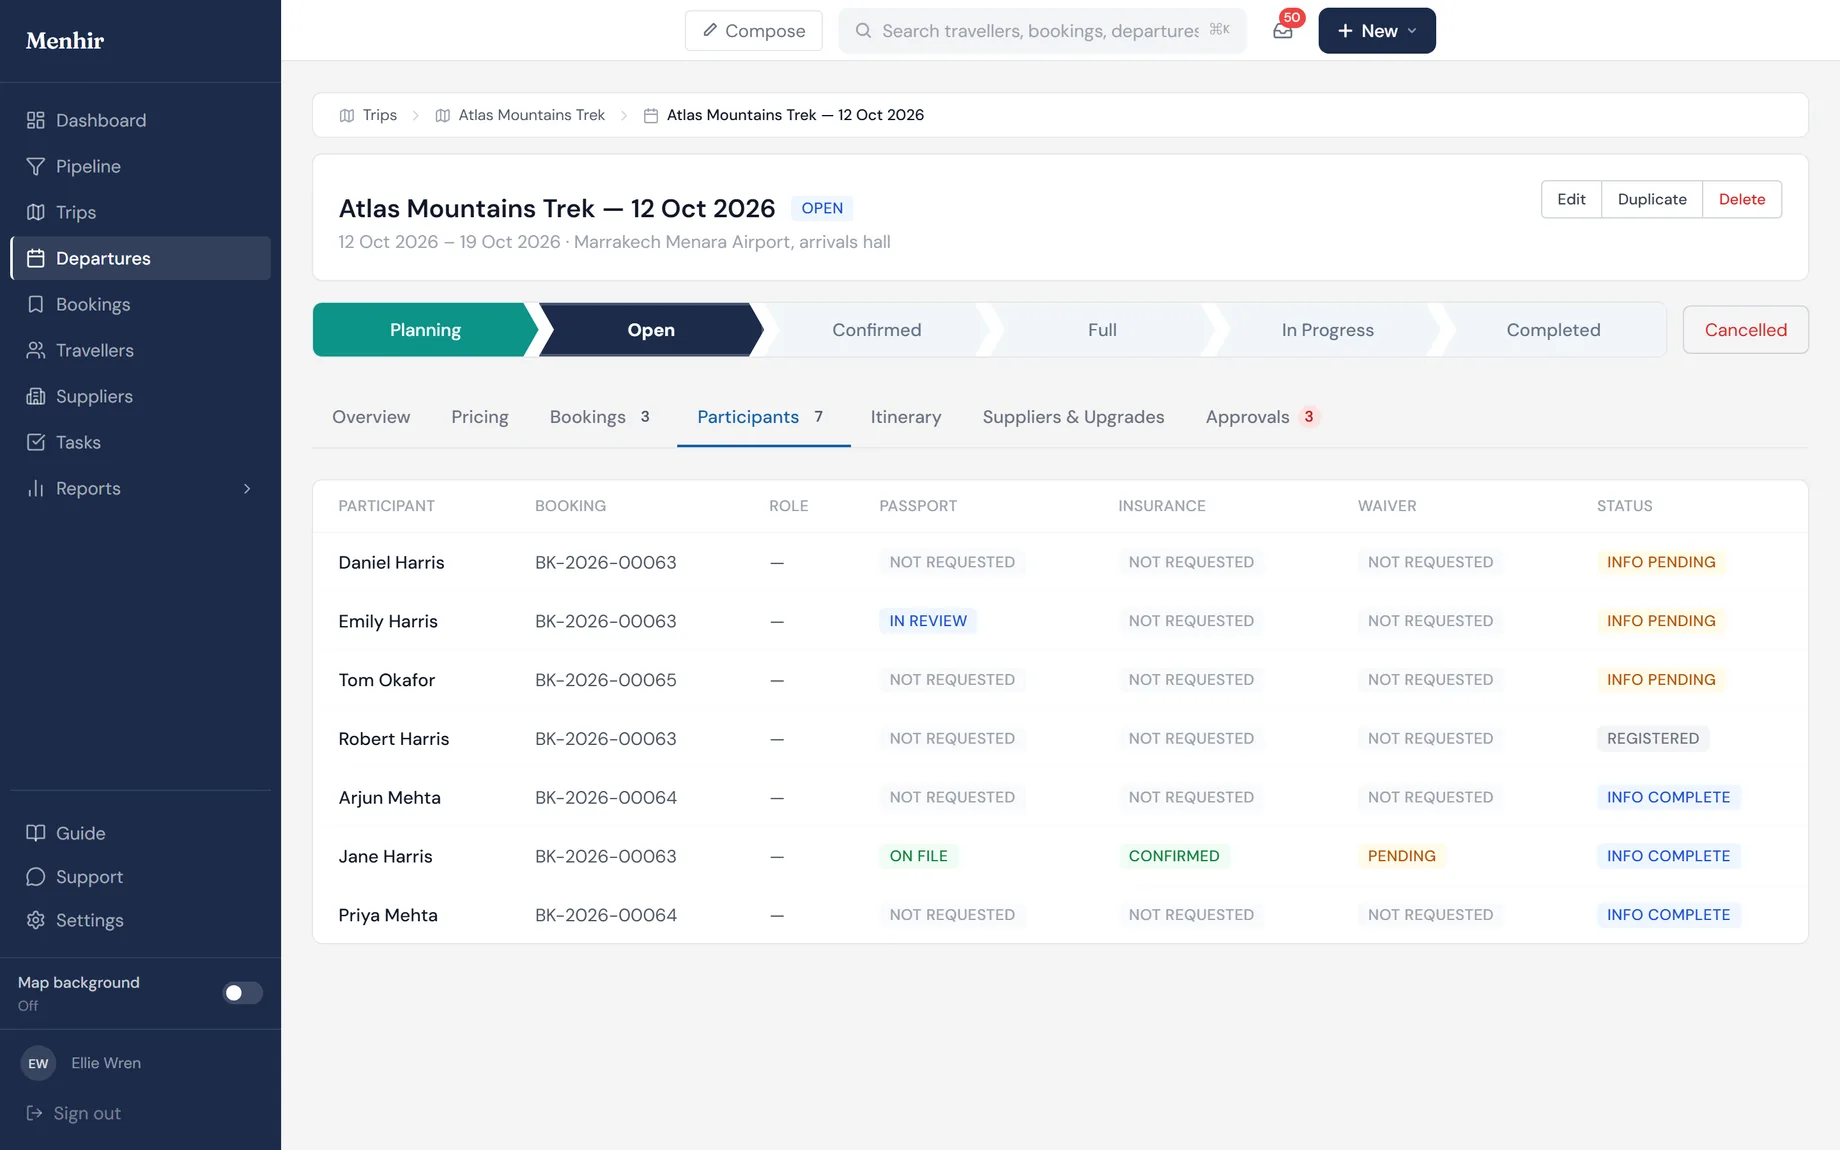Click the Cancelled status button
Screen dimensions: 1840x1150
1745,330
